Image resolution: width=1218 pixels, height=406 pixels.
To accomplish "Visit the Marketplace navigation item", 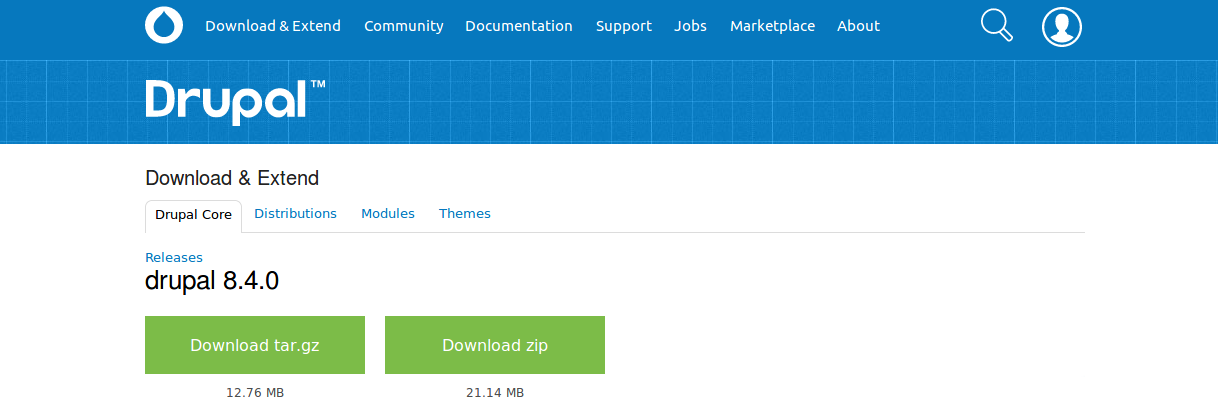I will pos(772,26).
